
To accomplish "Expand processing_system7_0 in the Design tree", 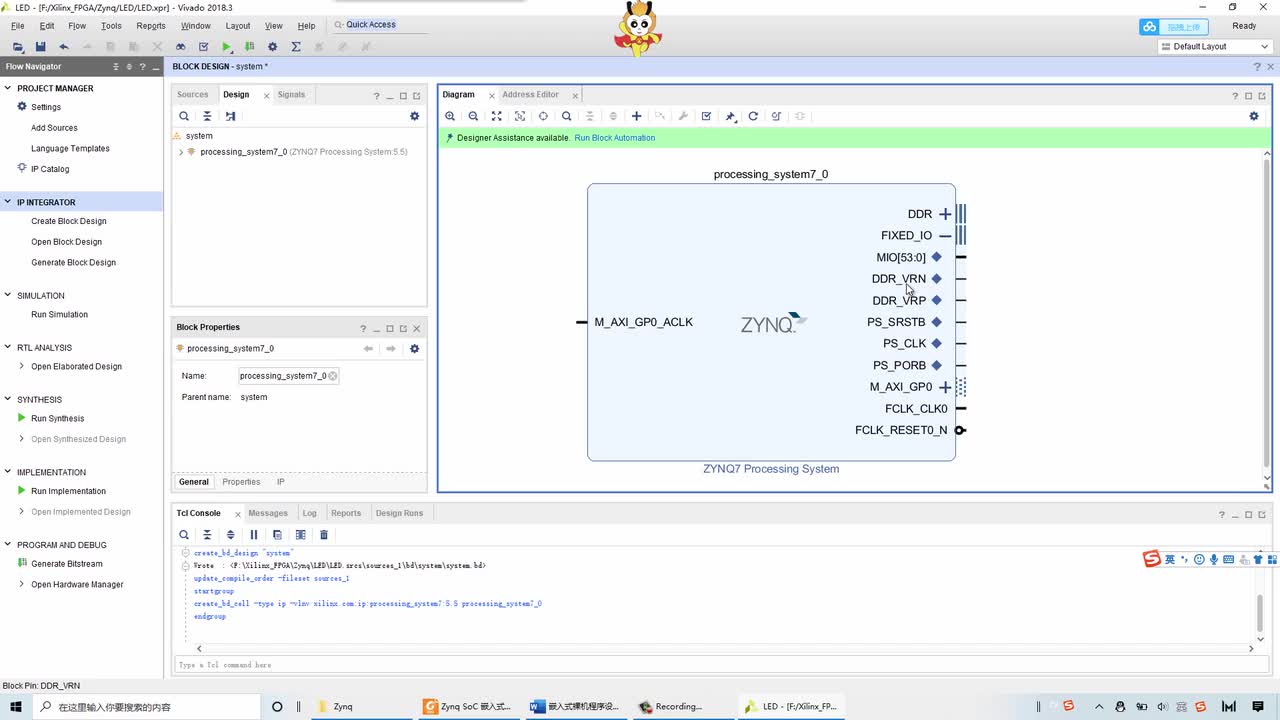I will coord(181,152).
